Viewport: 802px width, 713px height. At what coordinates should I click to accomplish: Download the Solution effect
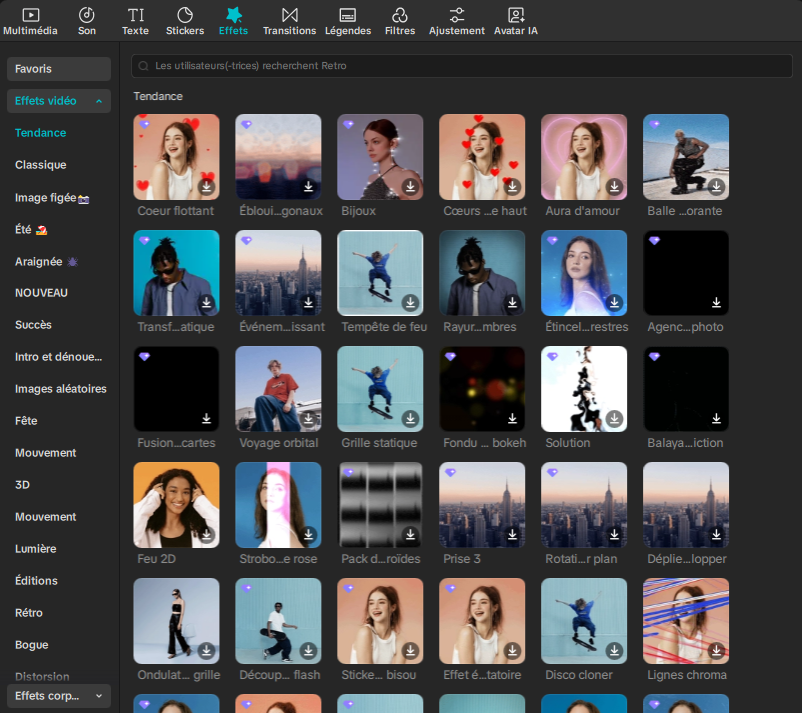tap(614, 419)
